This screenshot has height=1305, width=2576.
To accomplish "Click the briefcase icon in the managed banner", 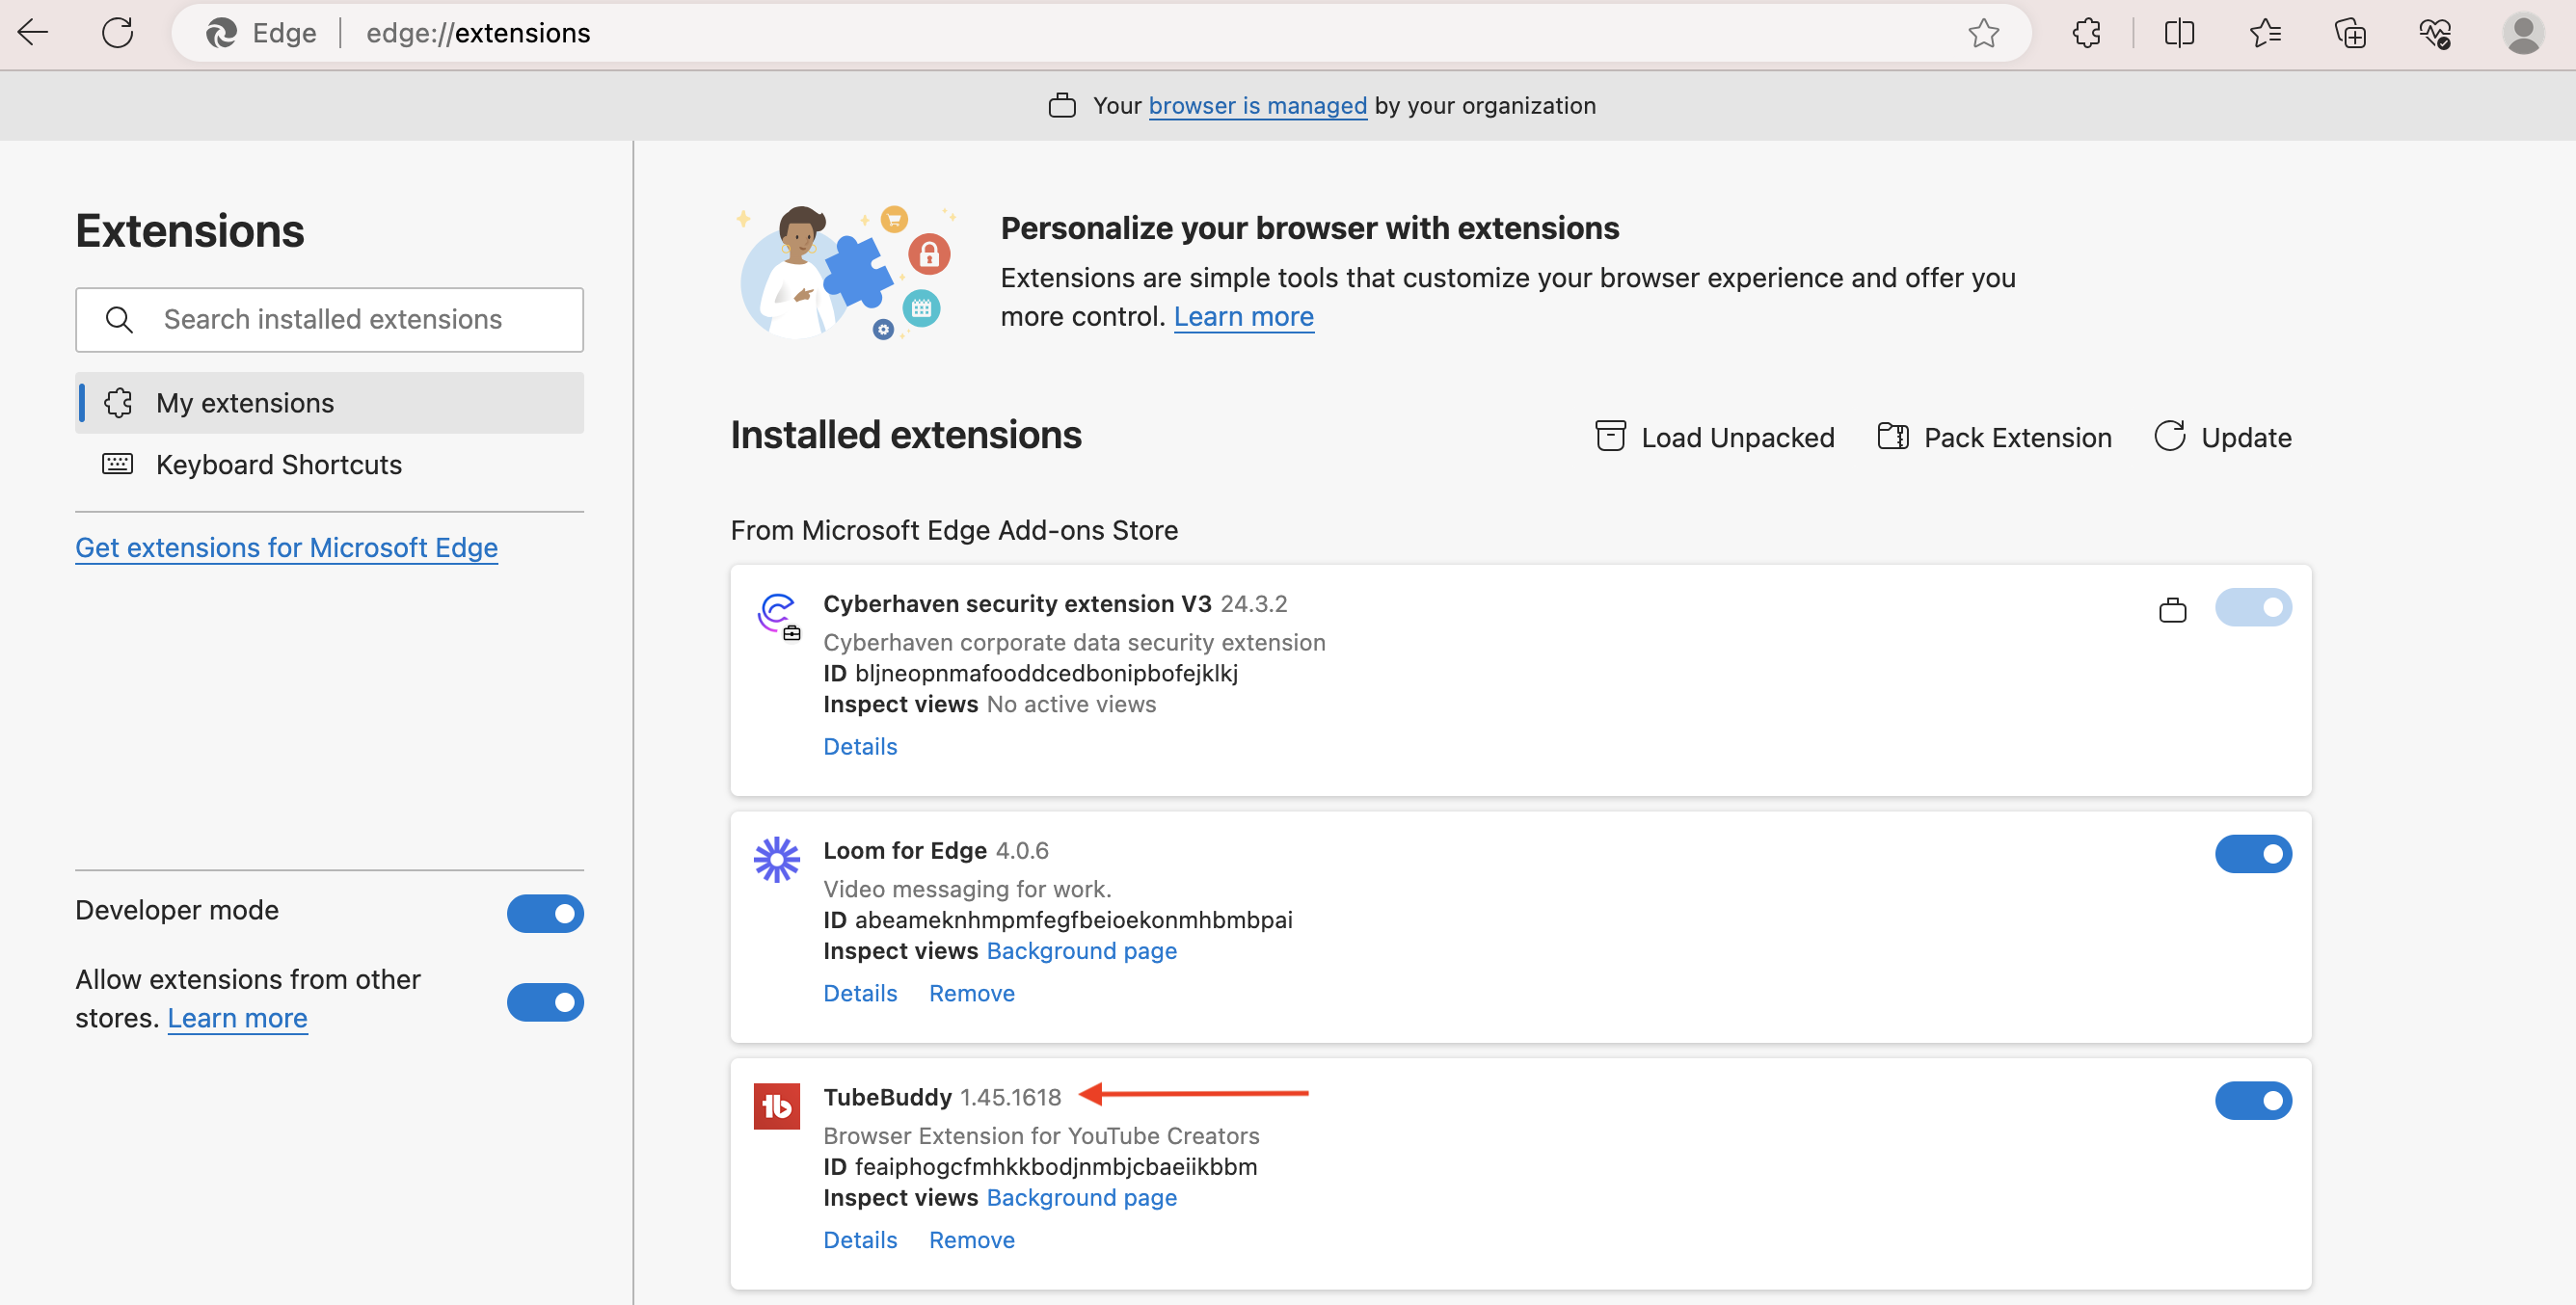I will point(1062,105).
